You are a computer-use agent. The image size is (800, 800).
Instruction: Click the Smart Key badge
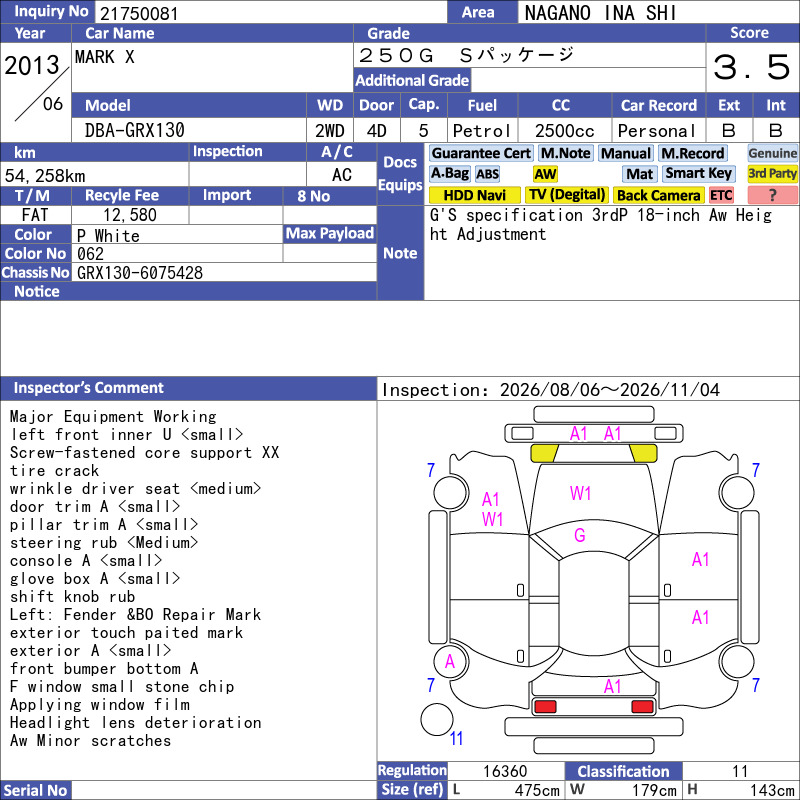click(x=698, y=173)
